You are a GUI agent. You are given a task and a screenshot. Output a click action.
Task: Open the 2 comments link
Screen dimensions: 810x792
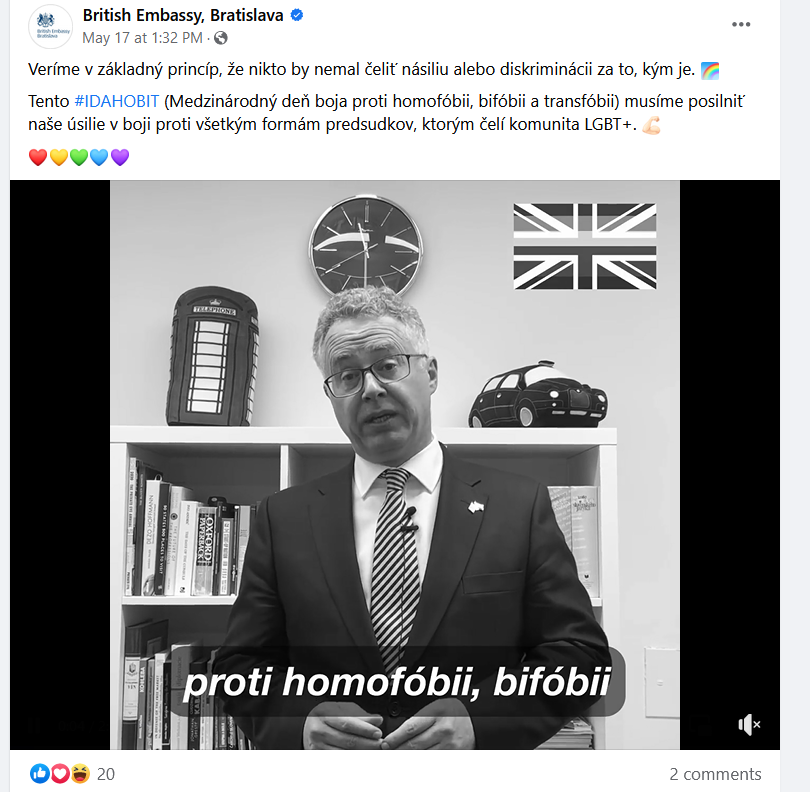(x=715, y=774)
